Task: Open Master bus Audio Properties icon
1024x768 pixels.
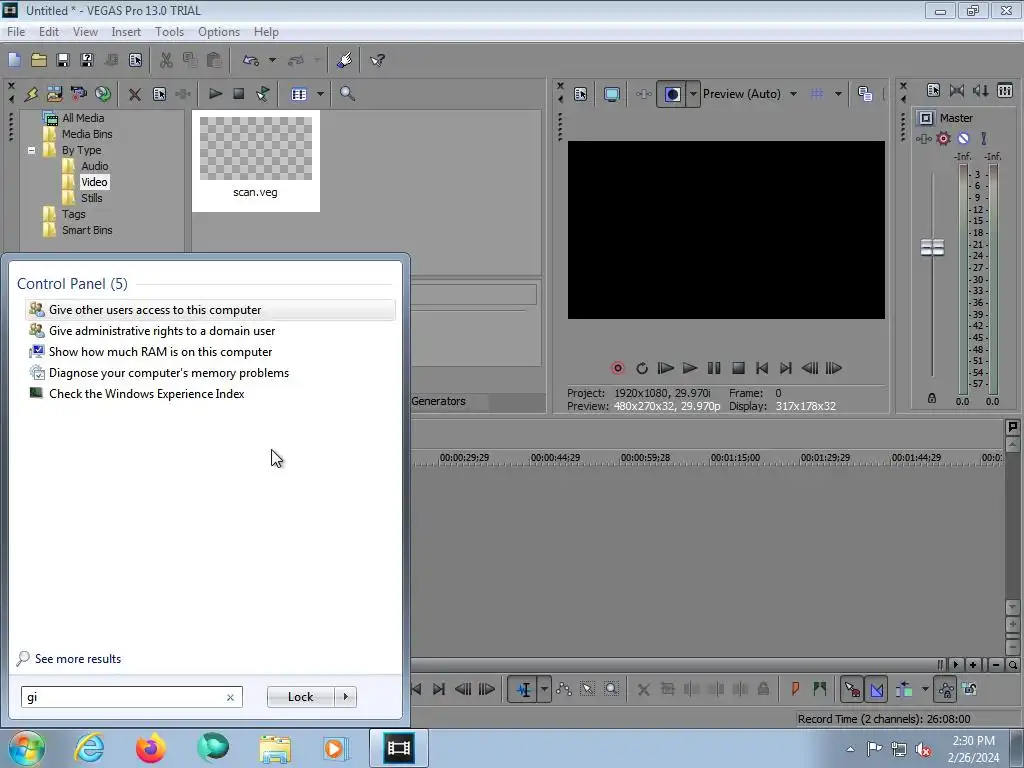Action: coord(933,91)
